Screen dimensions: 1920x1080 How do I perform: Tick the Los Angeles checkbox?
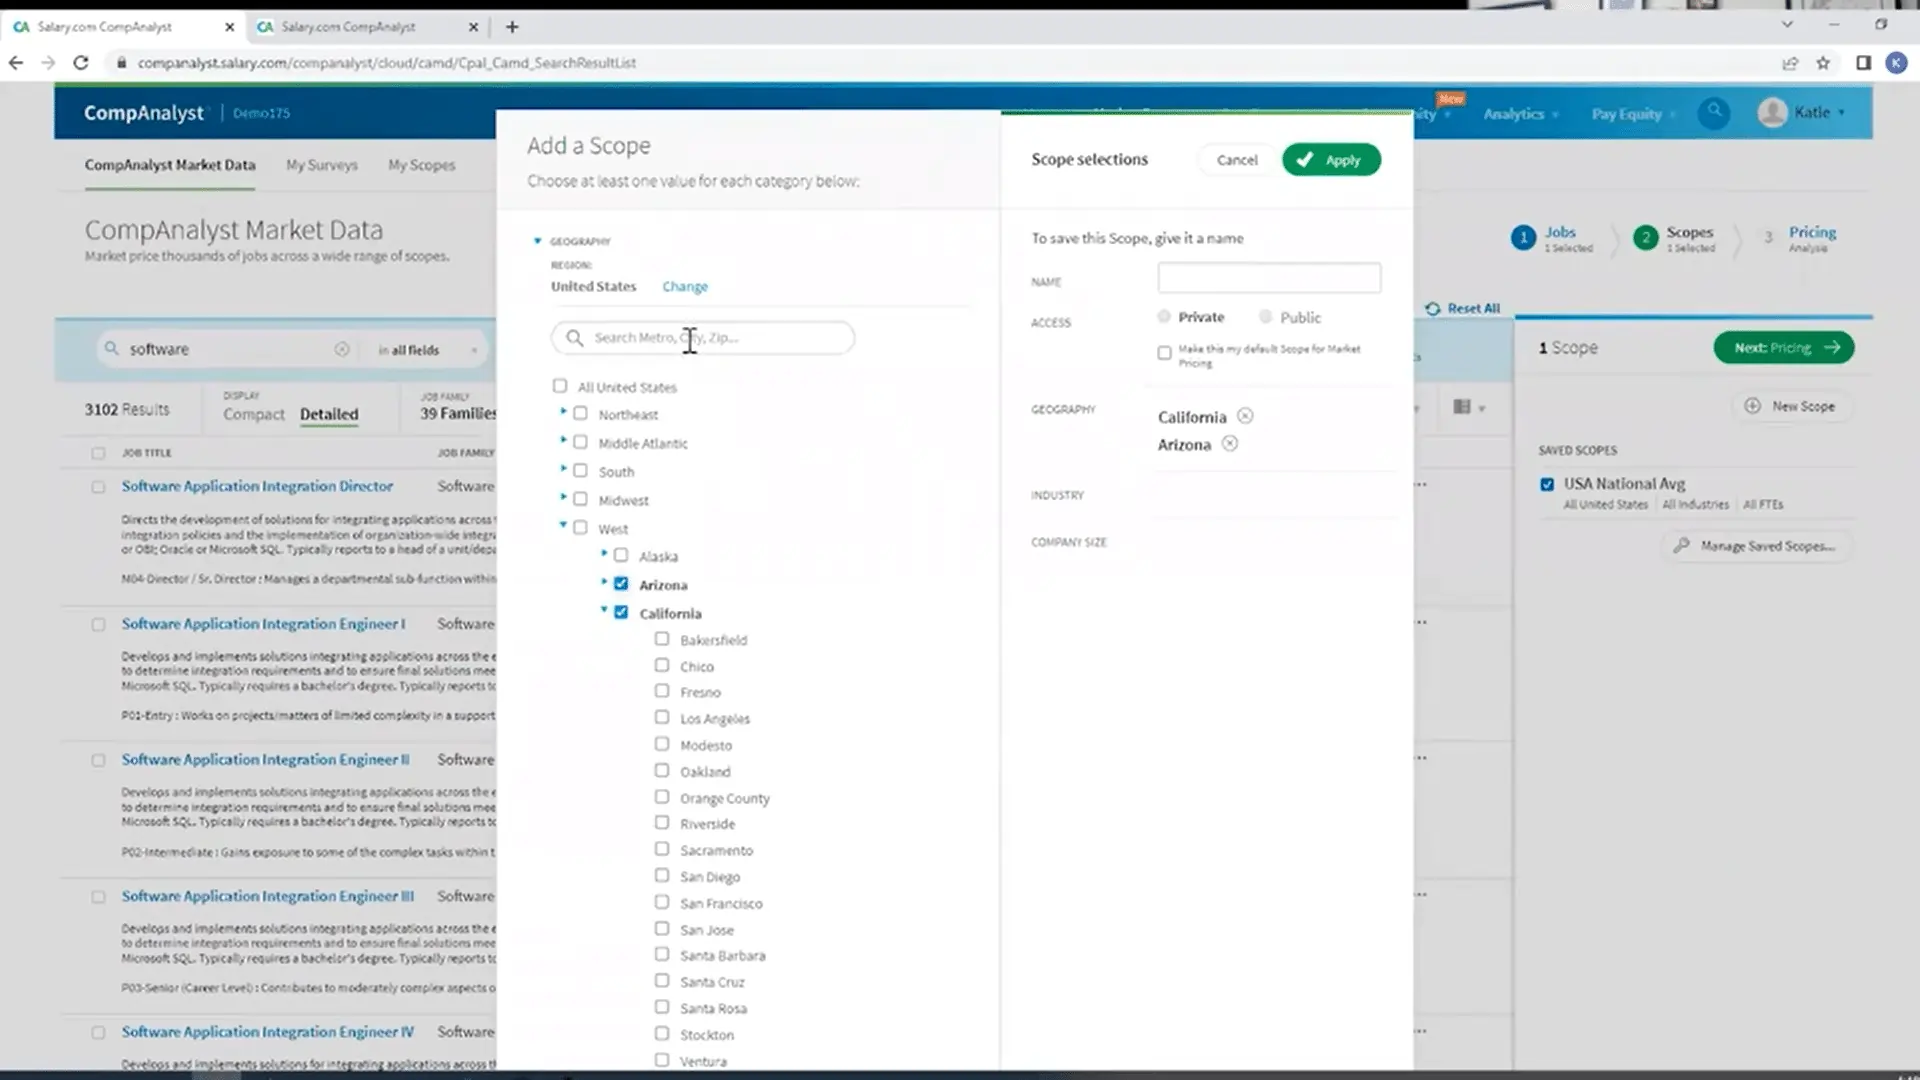662,717
